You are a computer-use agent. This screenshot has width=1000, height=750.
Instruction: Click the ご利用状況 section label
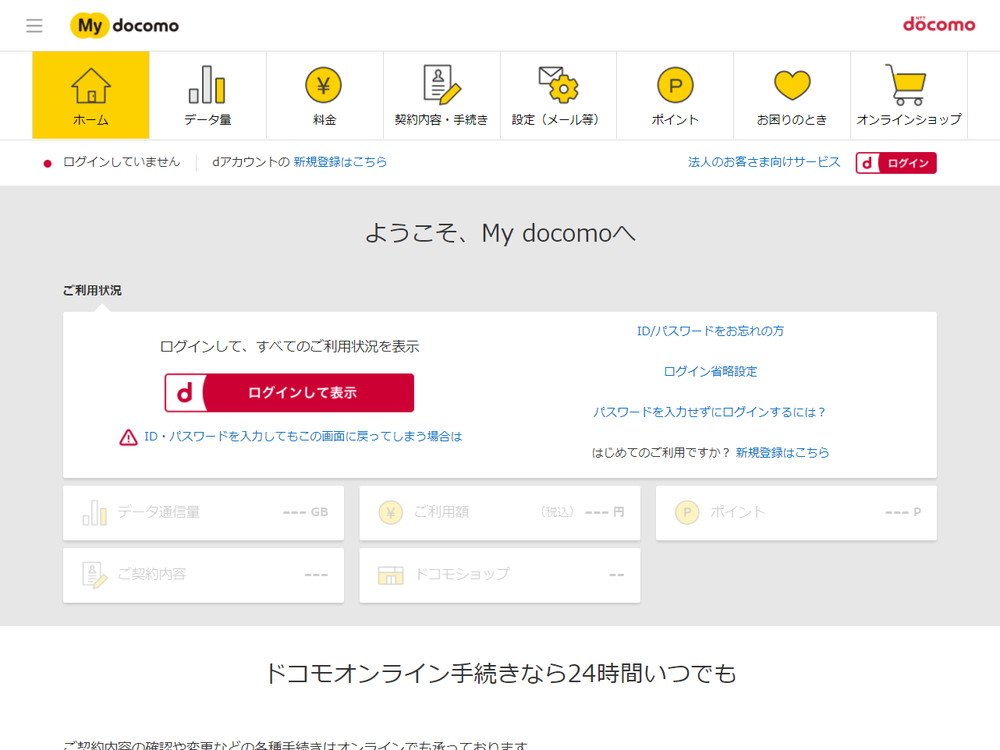[92, 290]
